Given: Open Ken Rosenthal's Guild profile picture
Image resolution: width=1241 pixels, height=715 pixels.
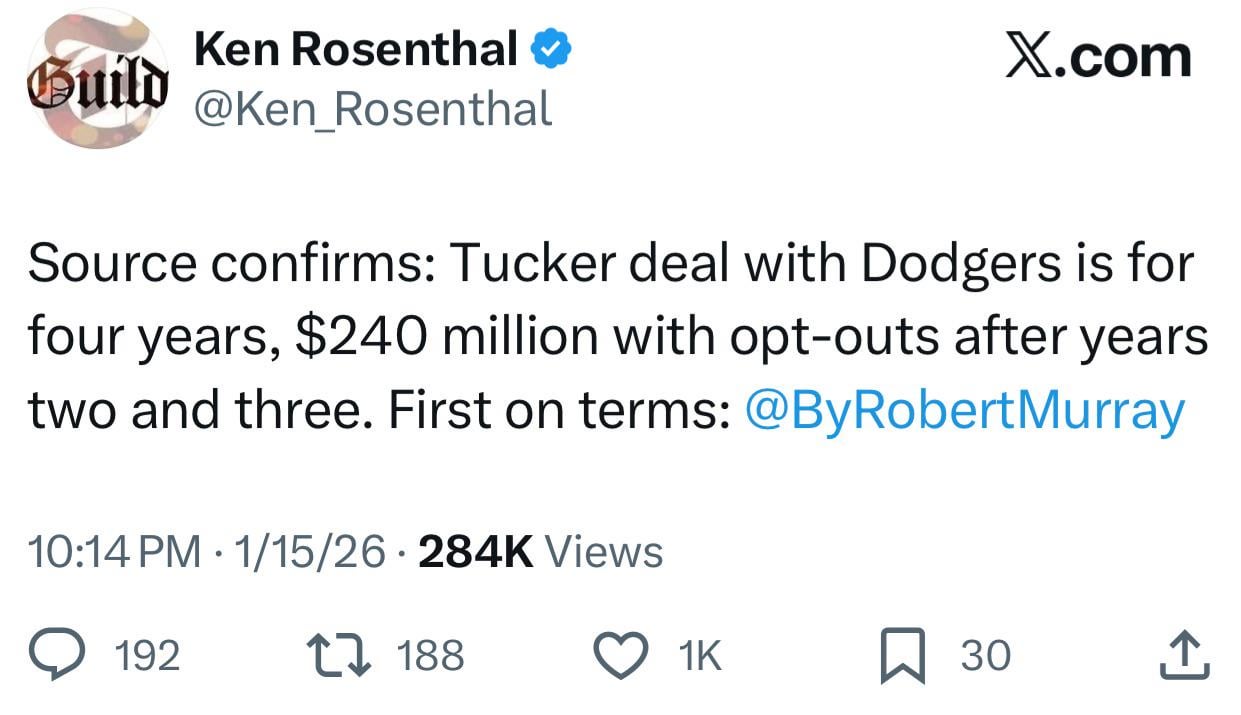Looking at the screenshot, I should 97,75.
